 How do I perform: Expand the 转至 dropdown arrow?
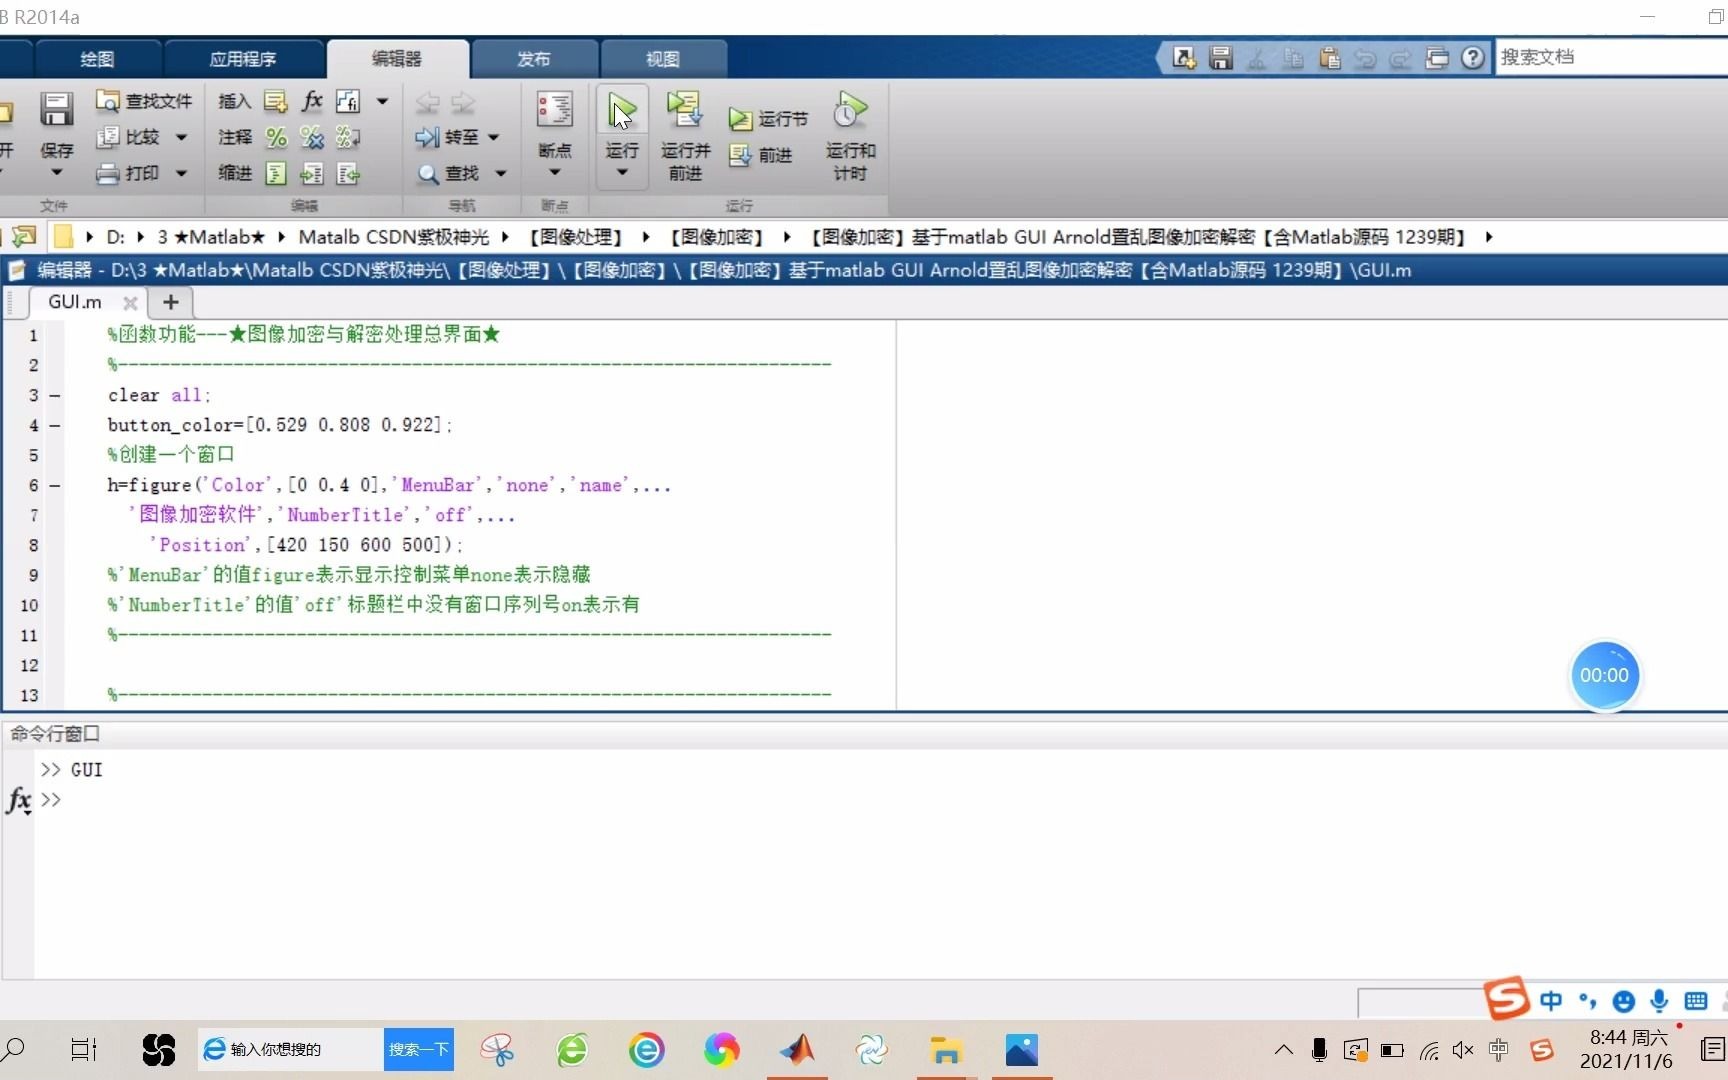click(493, 137)
